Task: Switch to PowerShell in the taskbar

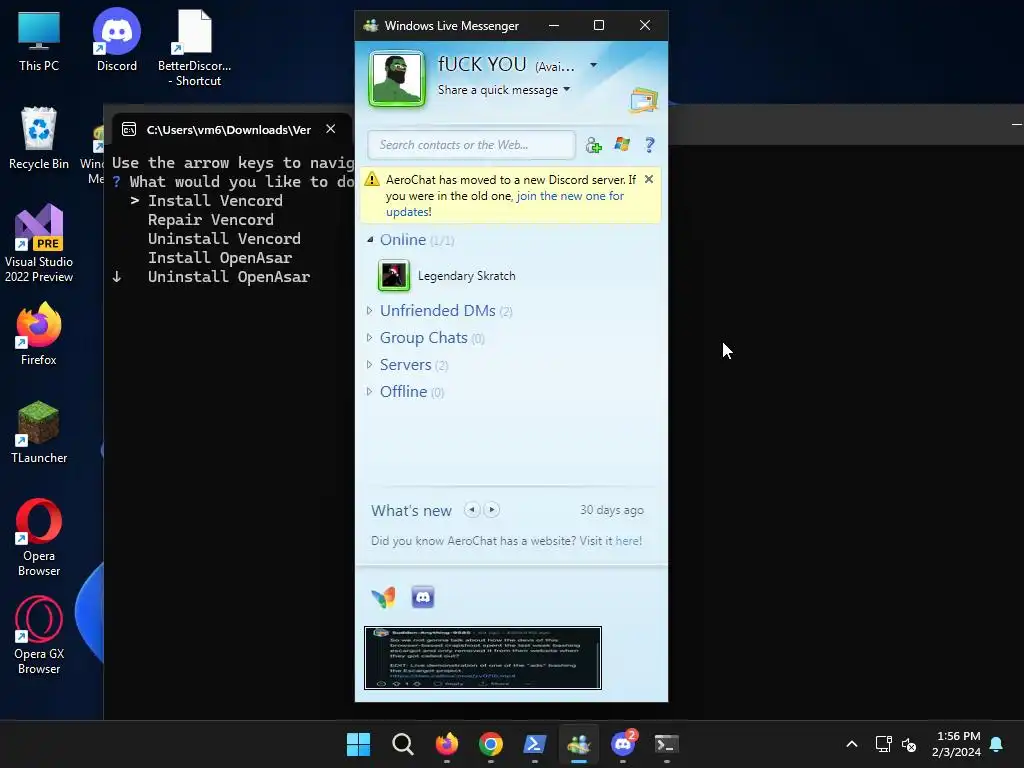Action: point(535,744)
